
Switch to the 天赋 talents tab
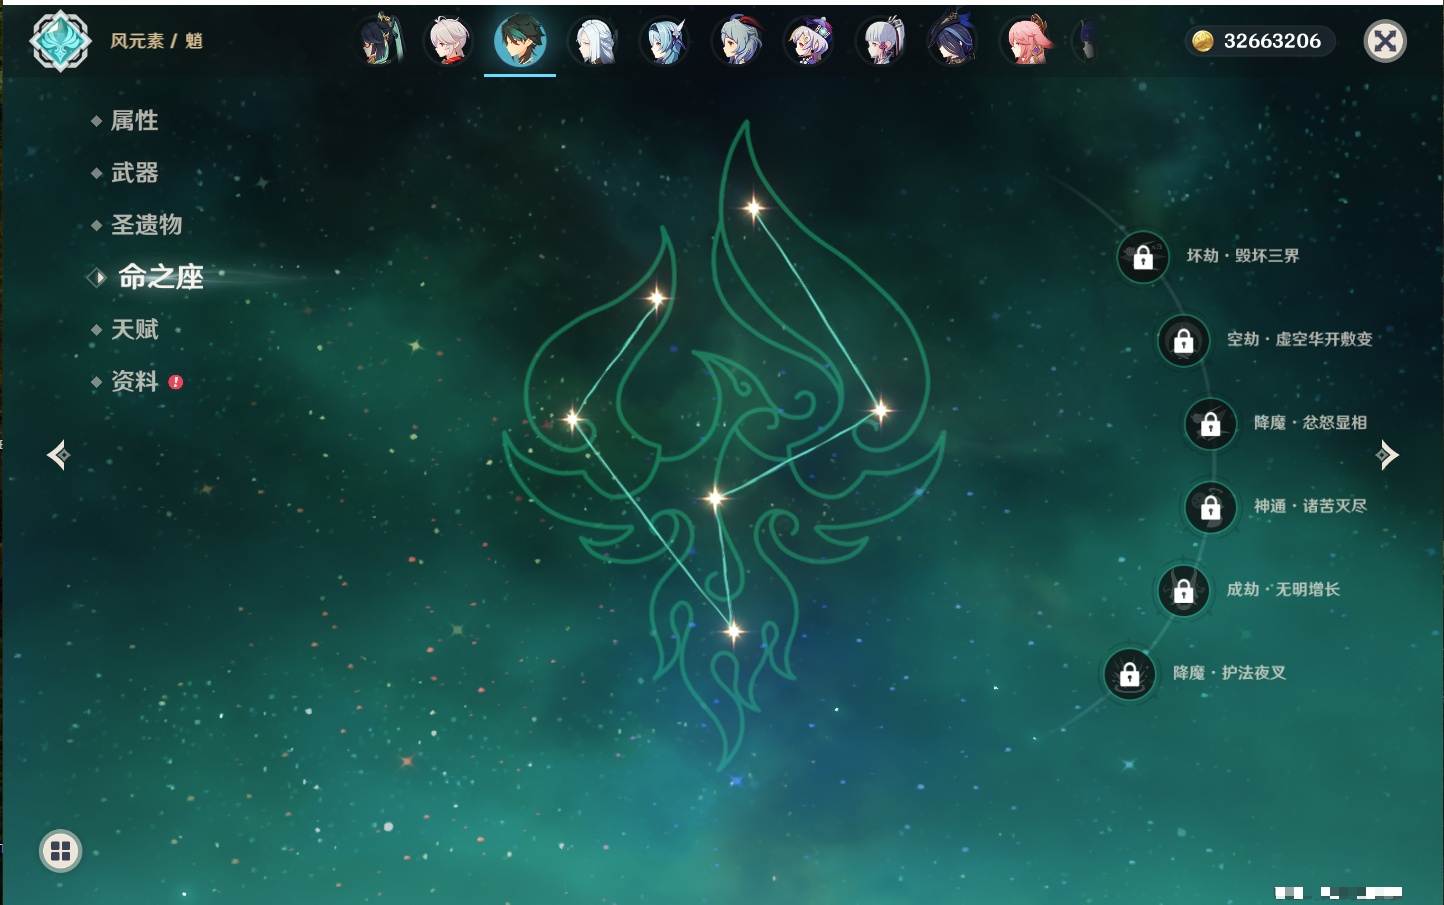134,329
